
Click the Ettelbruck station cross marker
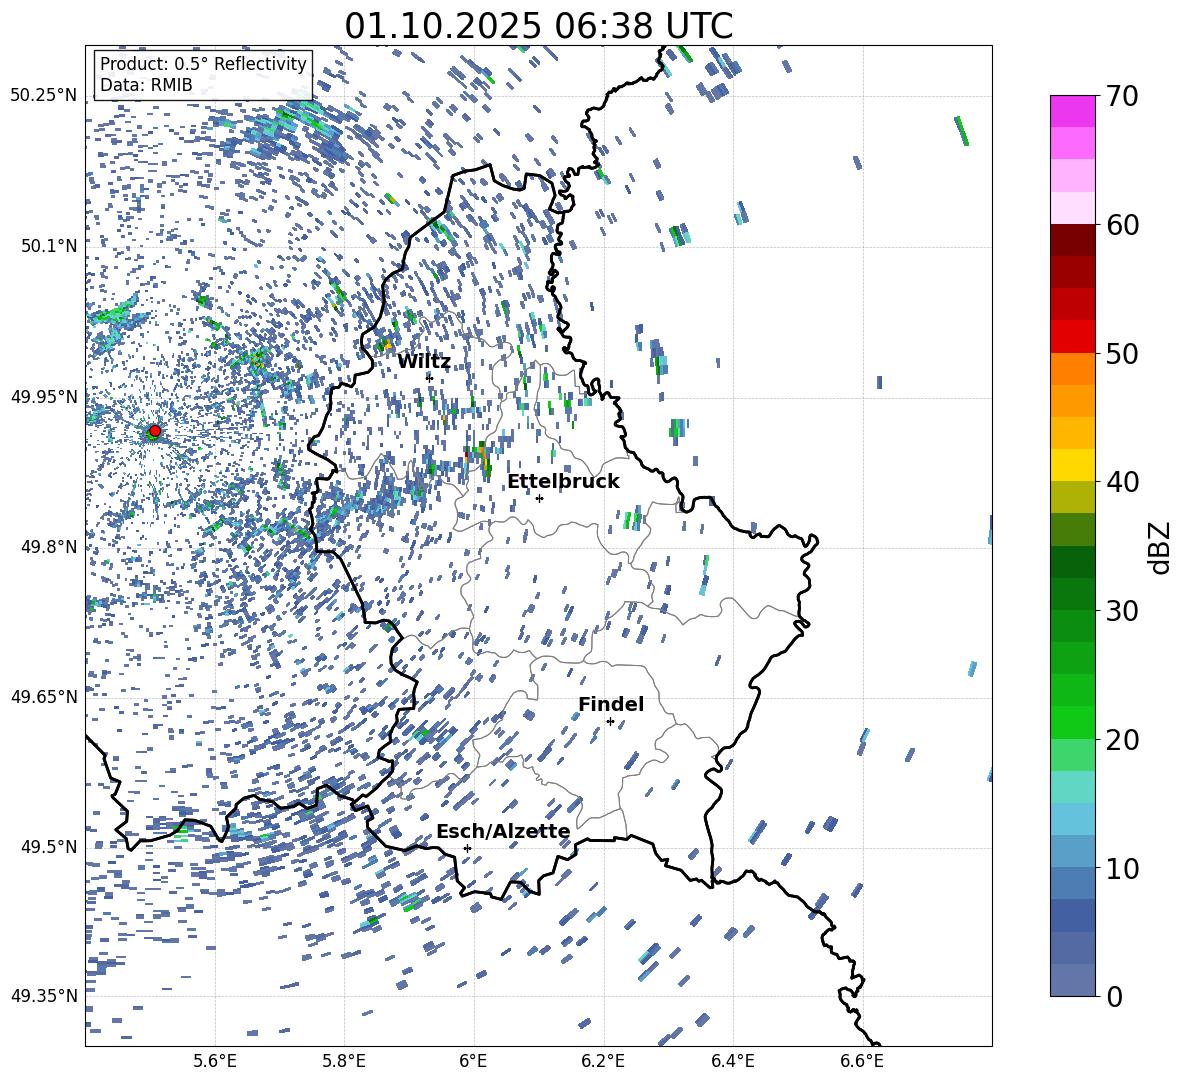point(539,498)
